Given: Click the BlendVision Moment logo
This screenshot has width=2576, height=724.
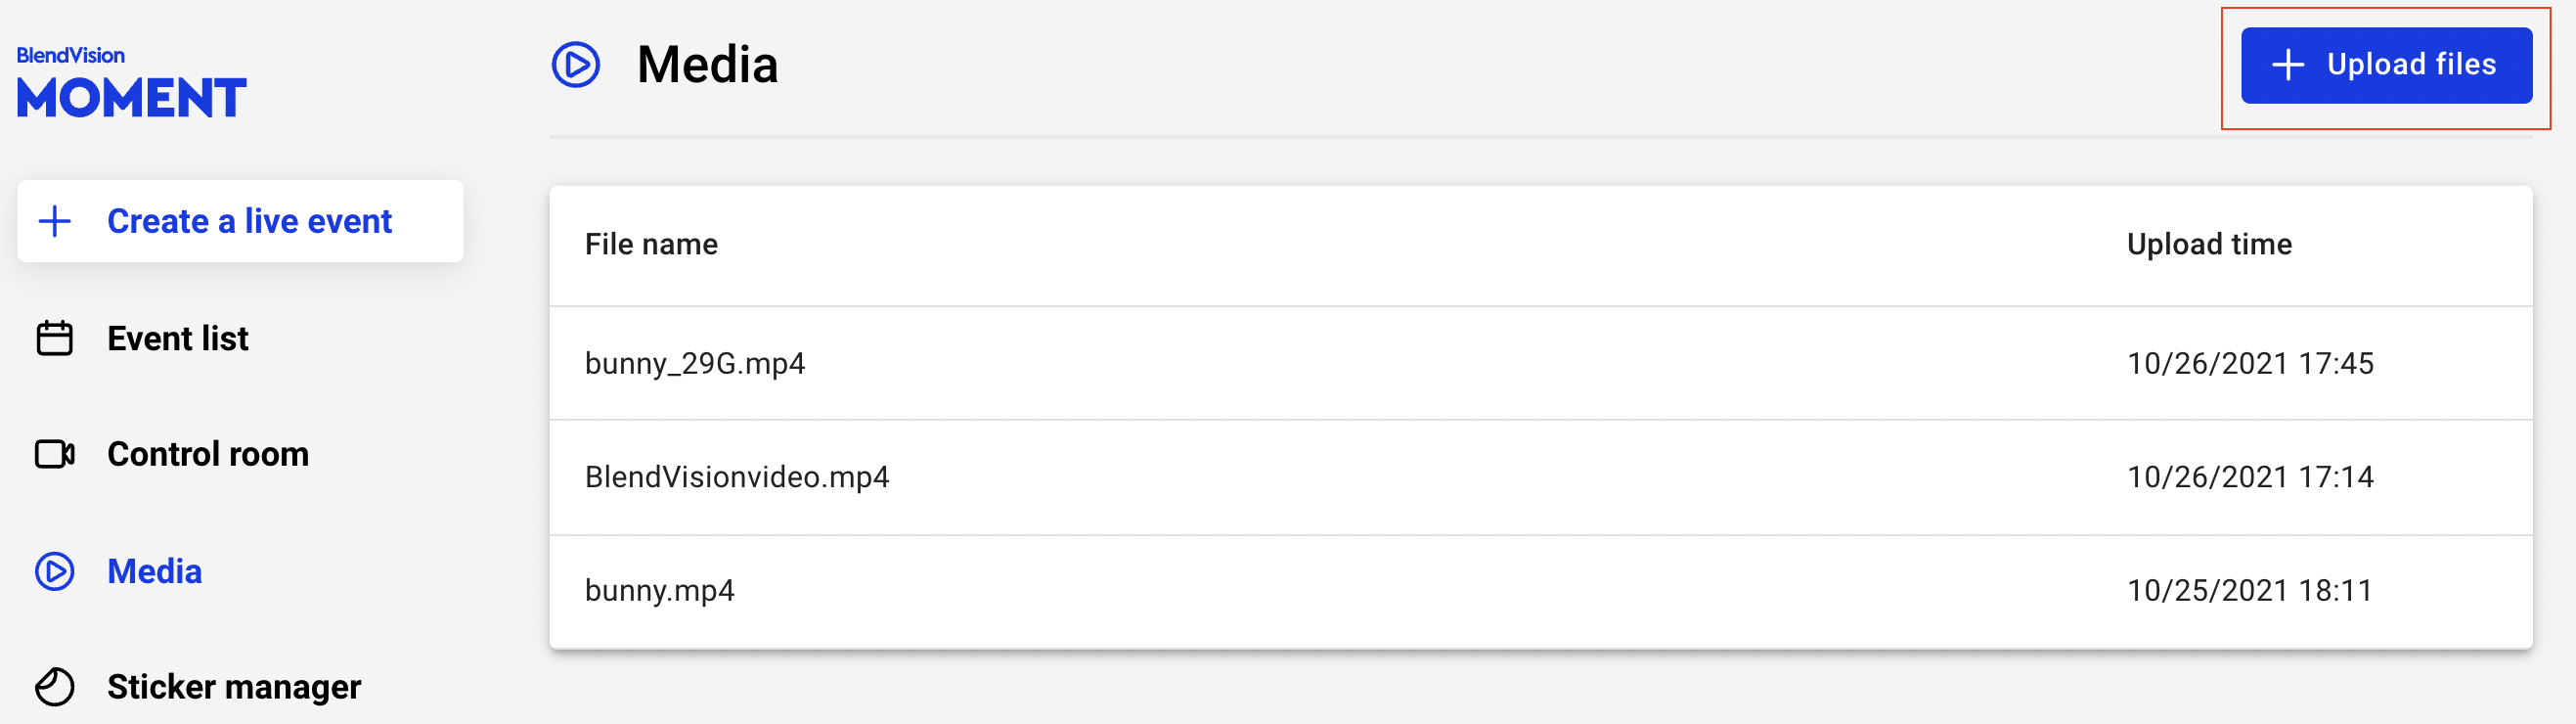Looking at the screenshot, I should click(x=131, y=84).
